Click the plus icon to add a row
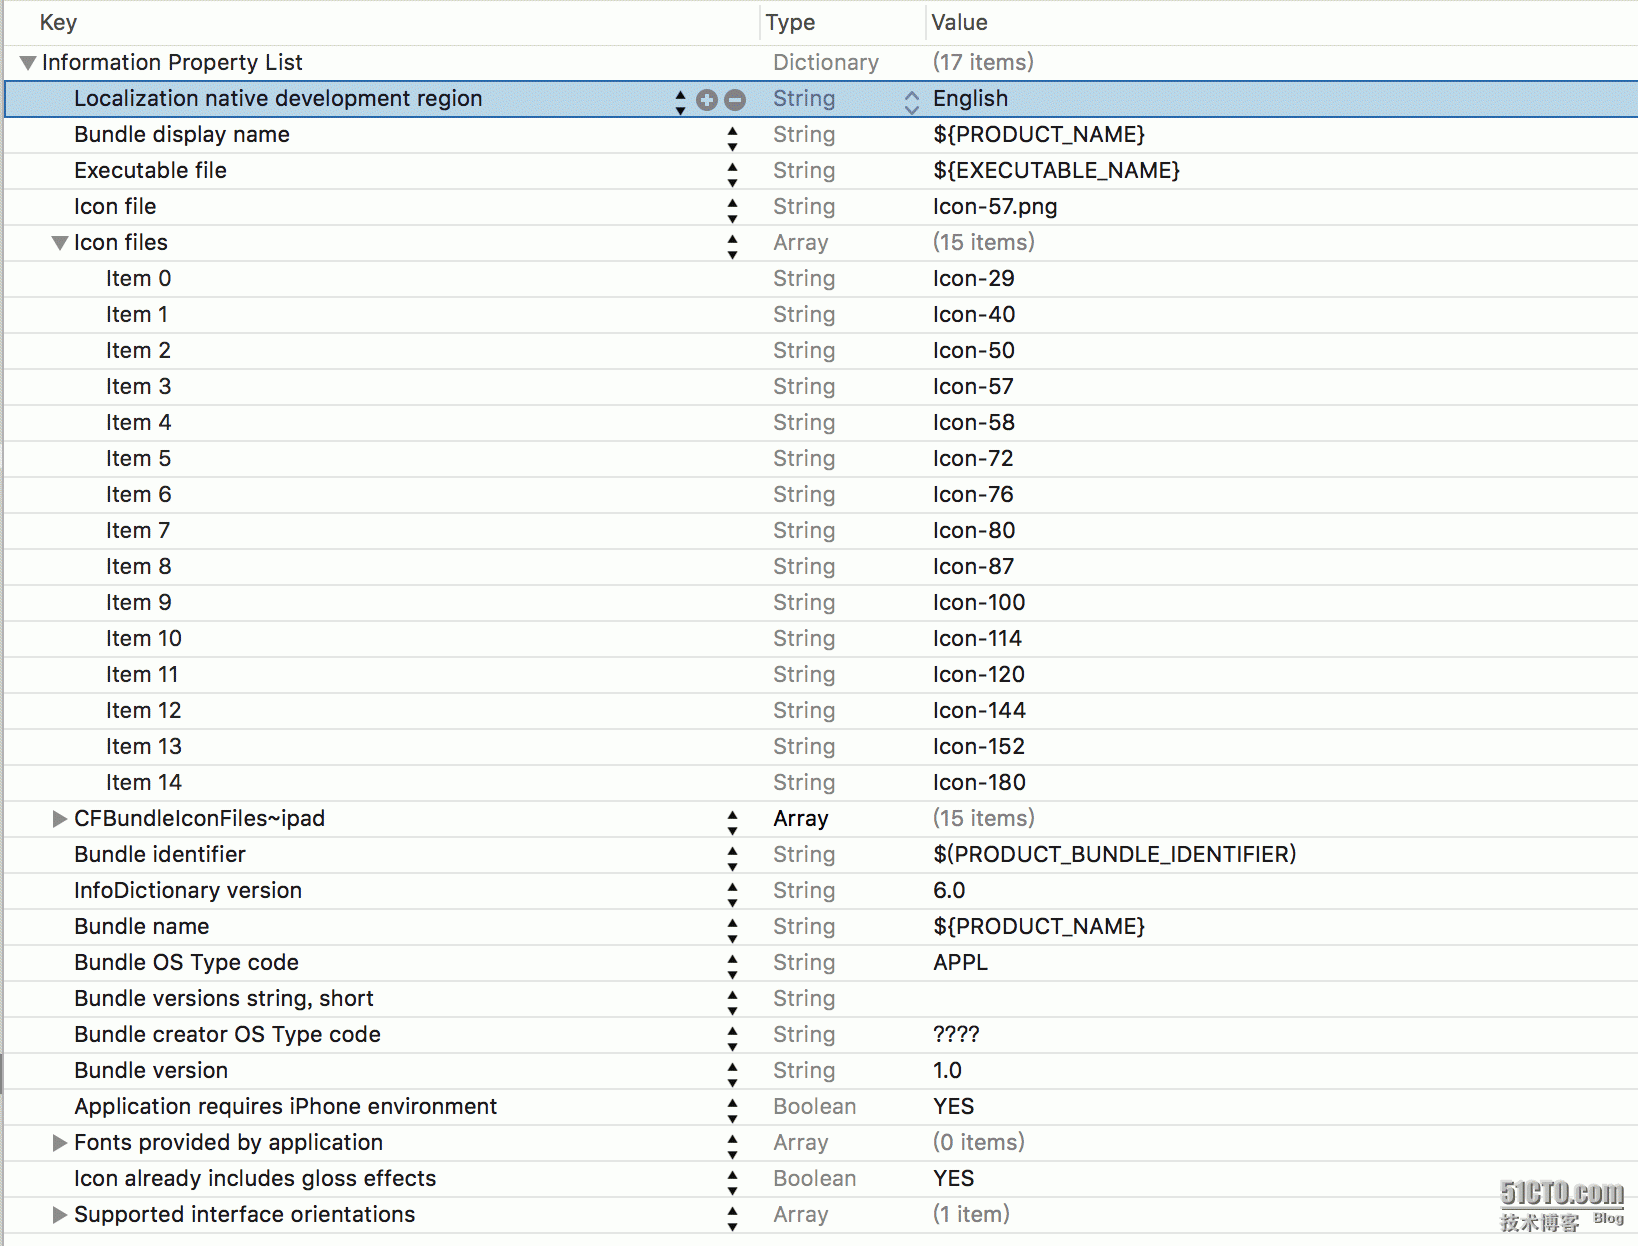The width and height of the screenshot is (1638, 1246). point(707,99)
